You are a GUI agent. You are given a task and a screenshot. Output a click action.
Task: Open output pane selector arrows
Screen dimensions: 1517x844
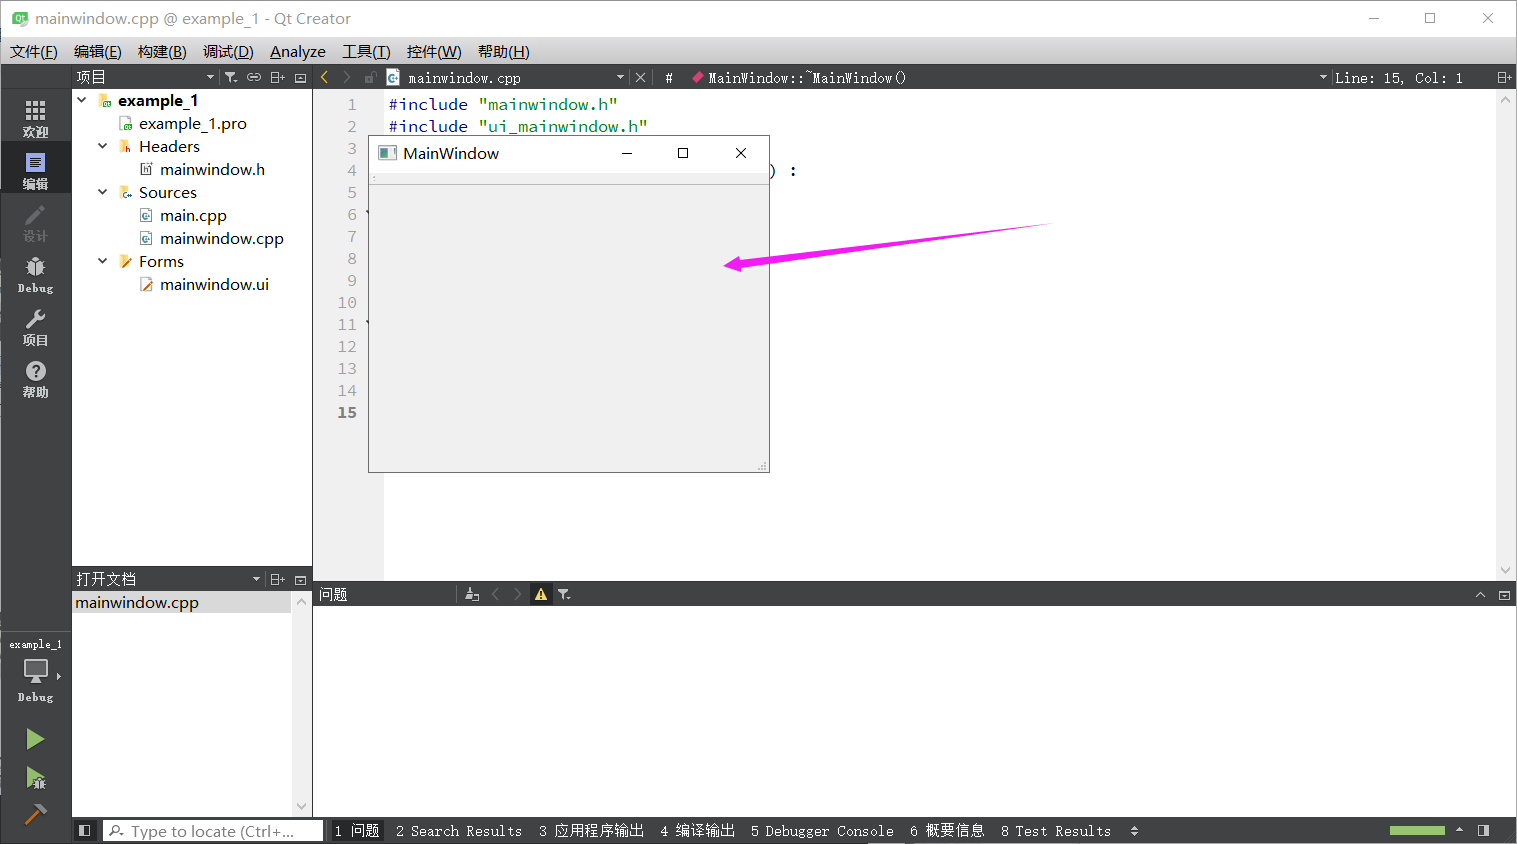[1134, 830]
